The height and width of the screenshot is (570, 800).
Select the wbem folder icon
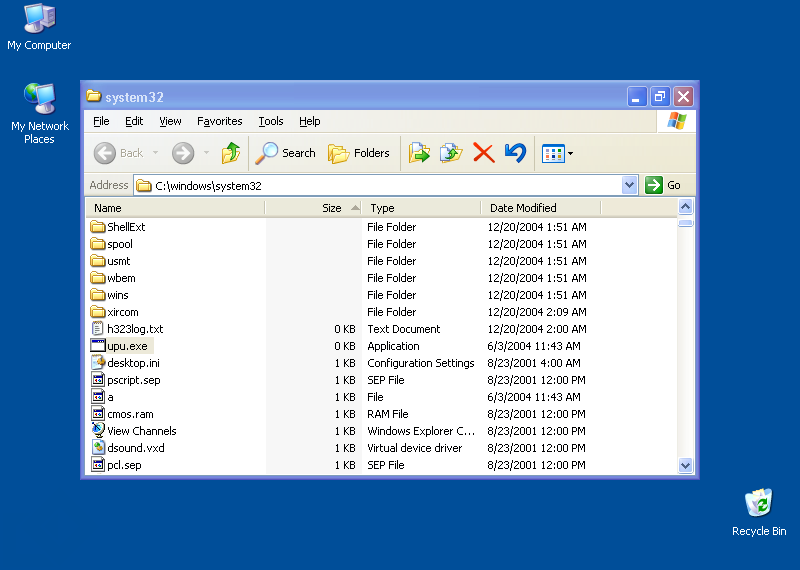tap(97, 278)
